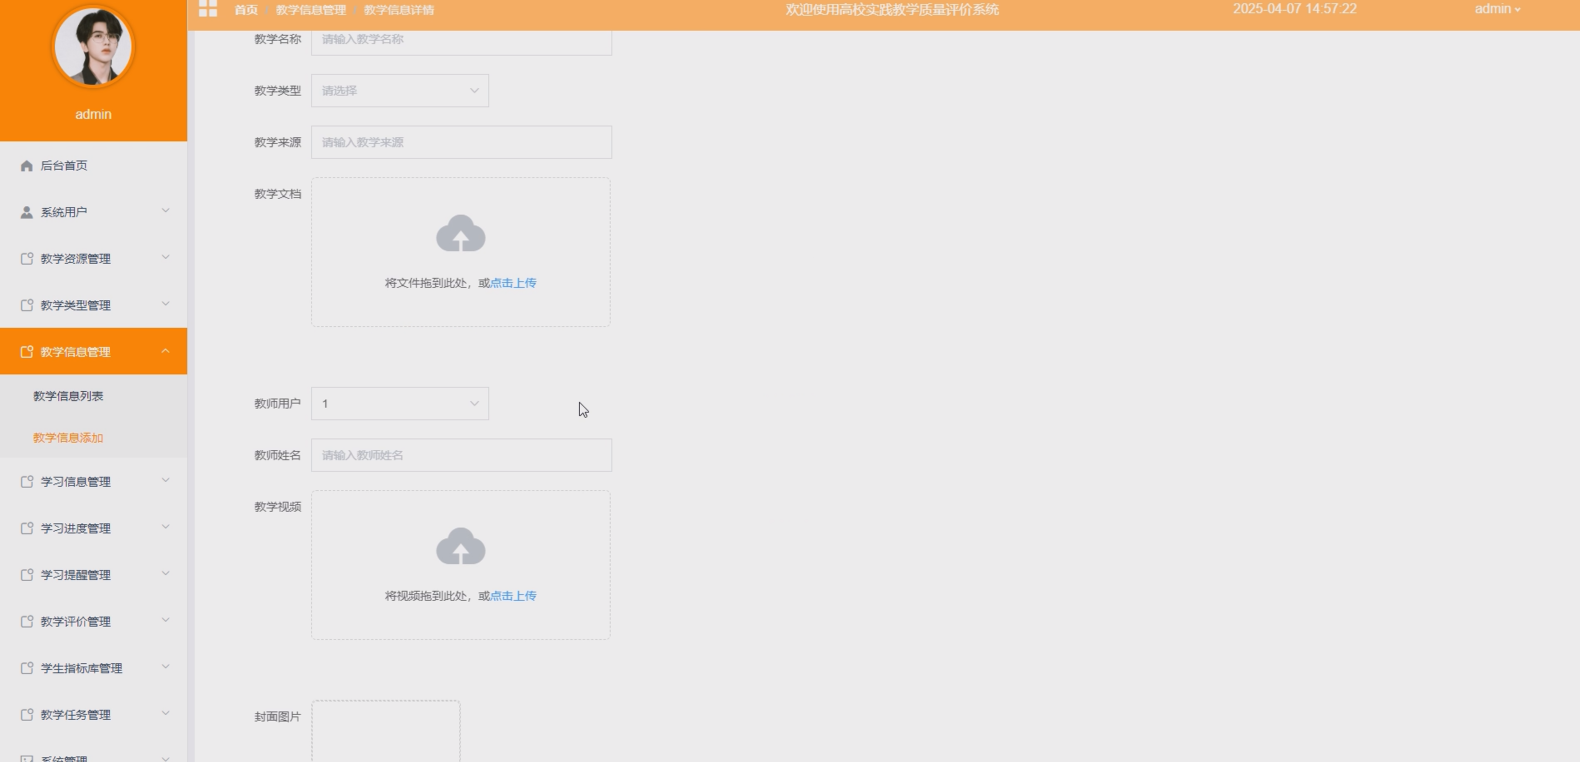The width and height of the screenshot is (1580, 762).
Task: Click 点击上传 link for 教学视频
Action: click(513, 596)
